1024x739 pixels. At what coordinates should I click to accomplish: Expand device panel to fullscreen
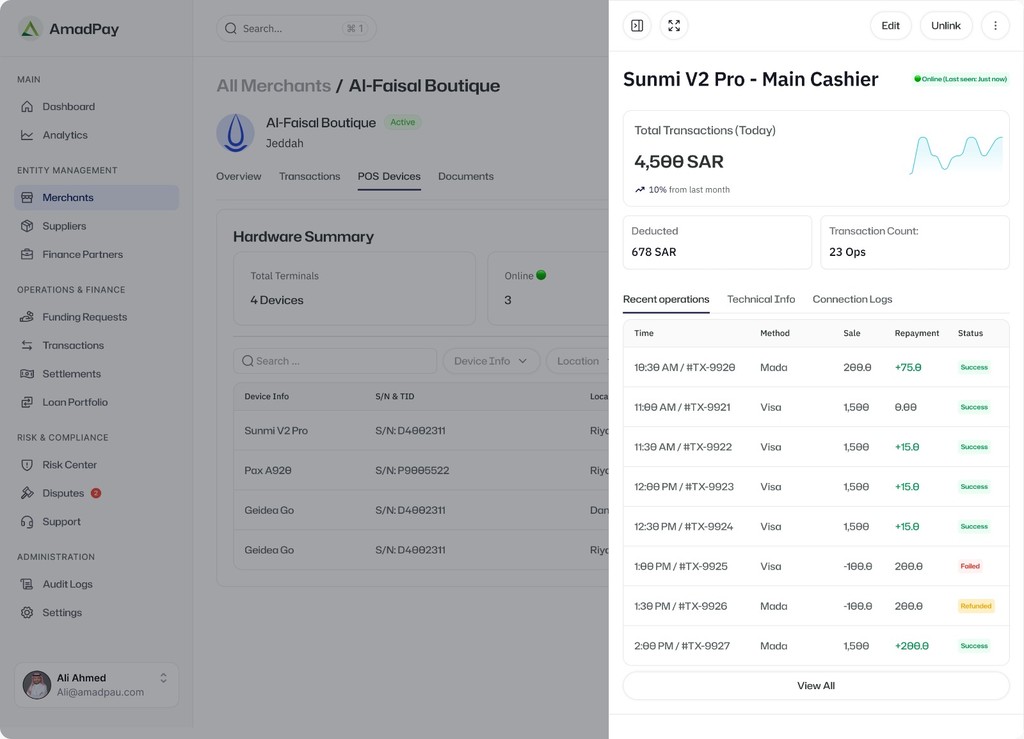[674, 26]
